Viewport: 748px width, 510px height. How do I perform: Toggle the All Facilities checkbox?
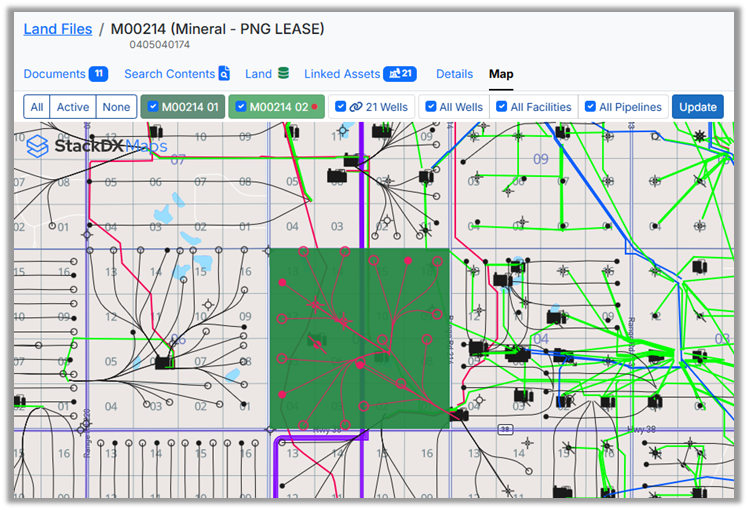pyautogui.click(x=502, y=107)
